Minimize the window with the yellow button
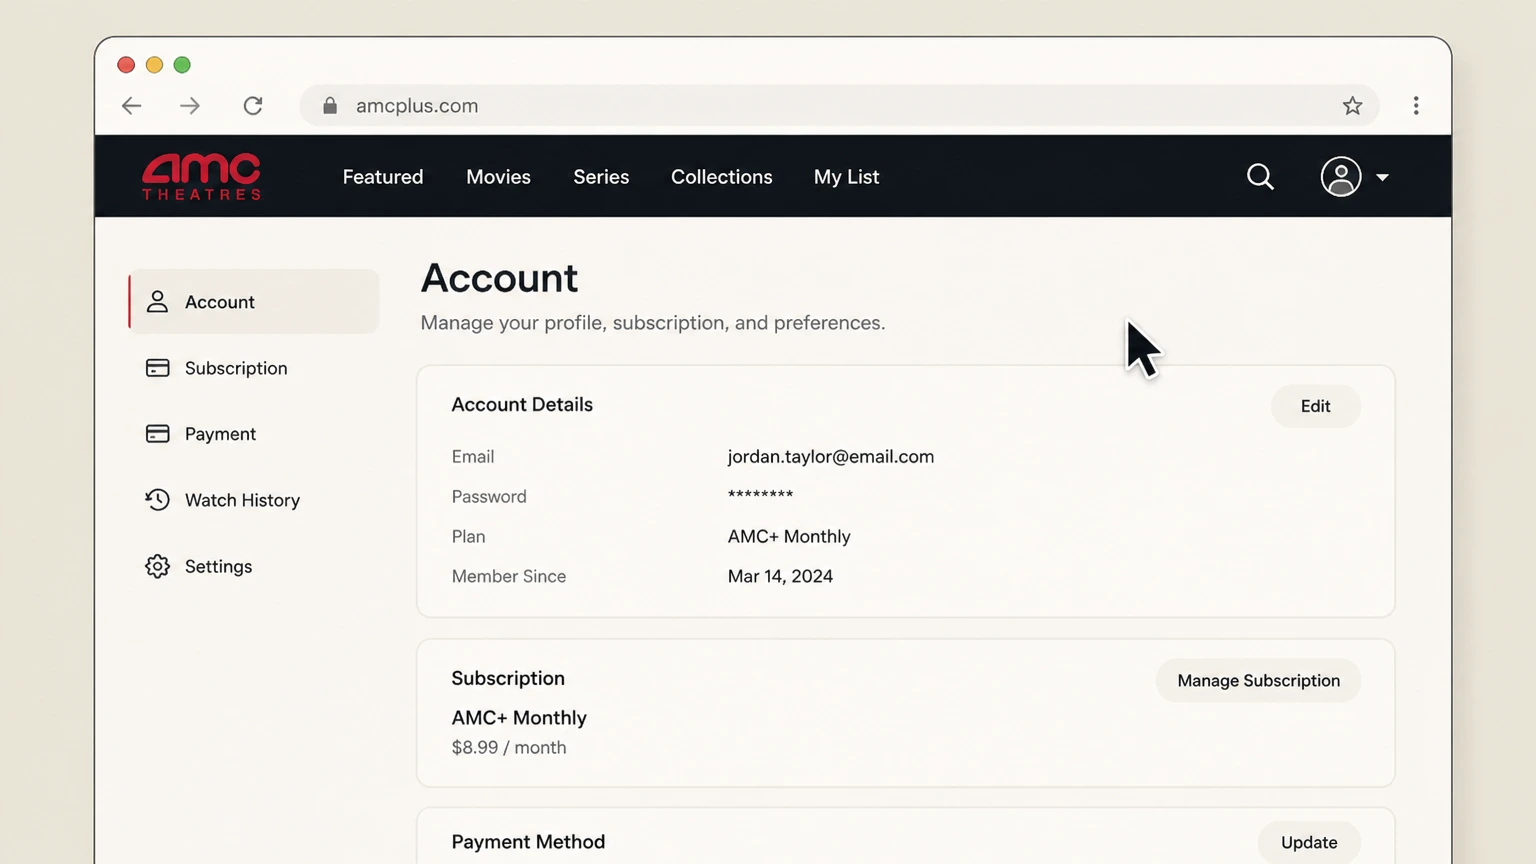Screen dimensions: 1536x864 pos(154,65)
